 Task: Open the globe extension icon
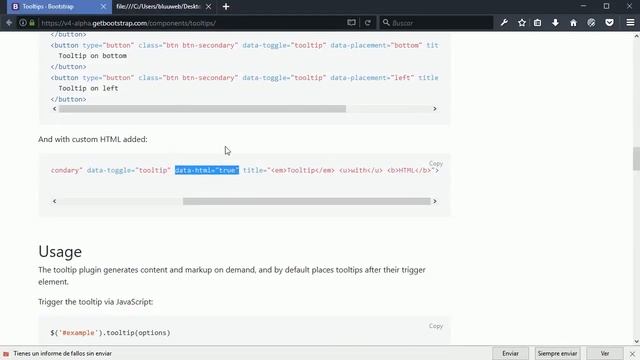591,23
